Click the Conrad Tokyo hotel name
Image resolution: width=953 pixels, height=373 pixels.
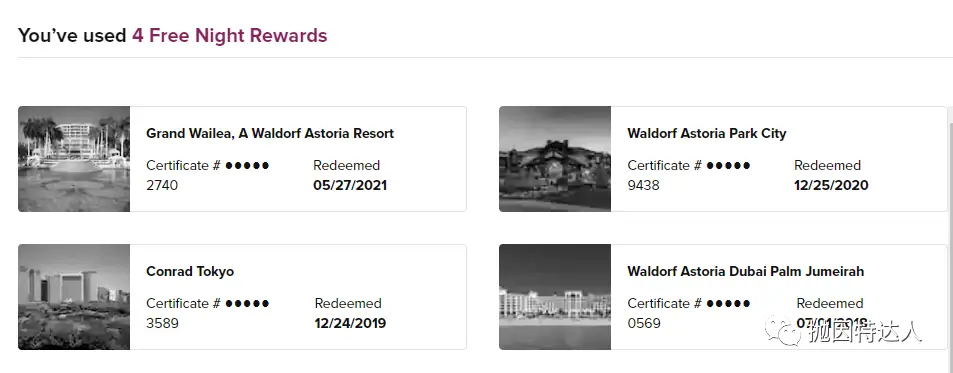pos(190,271)
